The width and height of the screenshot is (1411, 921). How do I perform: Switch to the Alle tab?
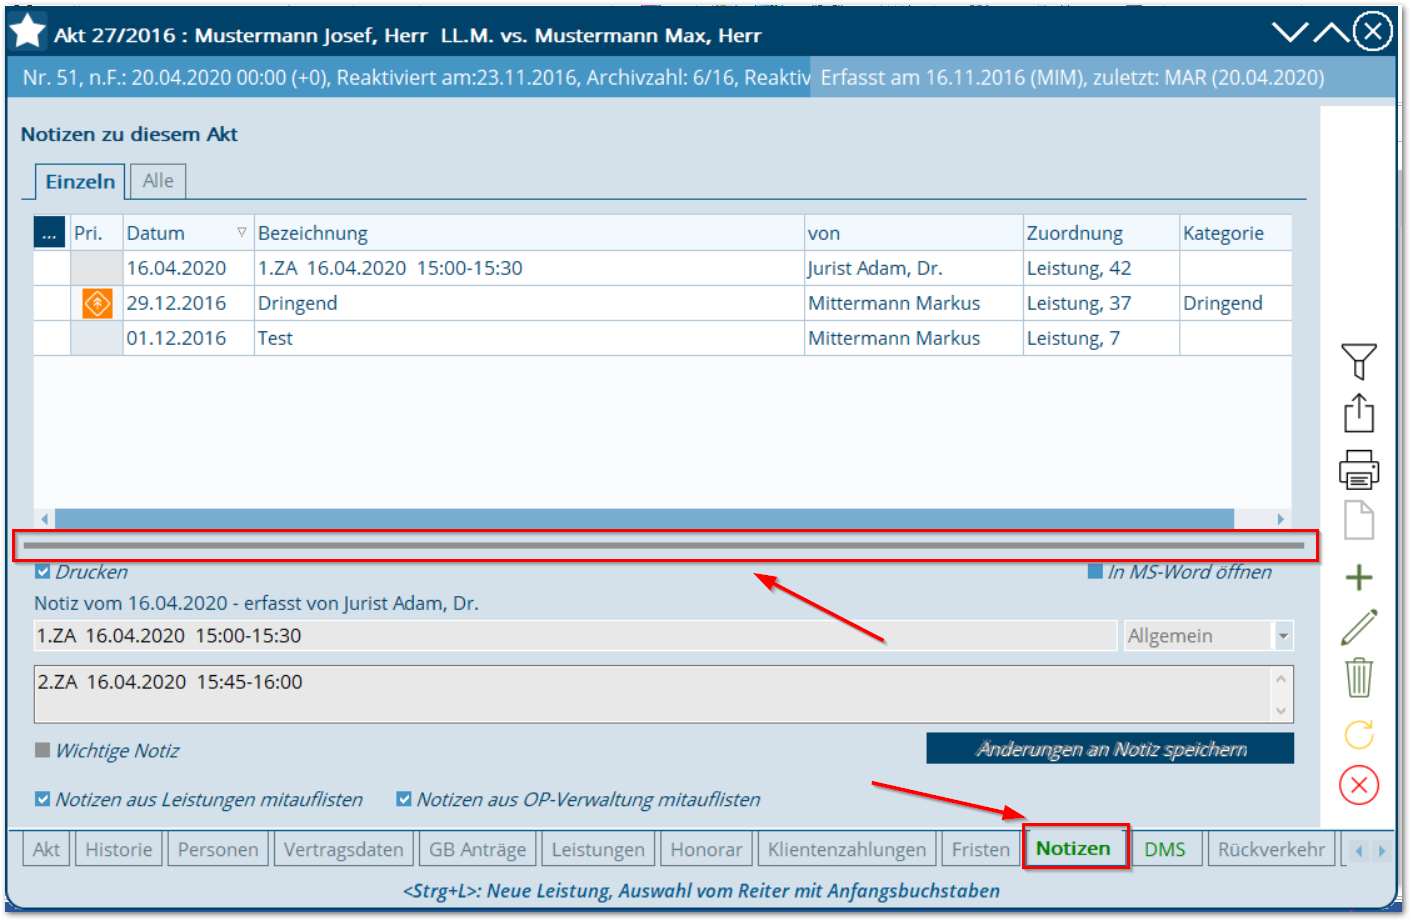click(158, 180)
